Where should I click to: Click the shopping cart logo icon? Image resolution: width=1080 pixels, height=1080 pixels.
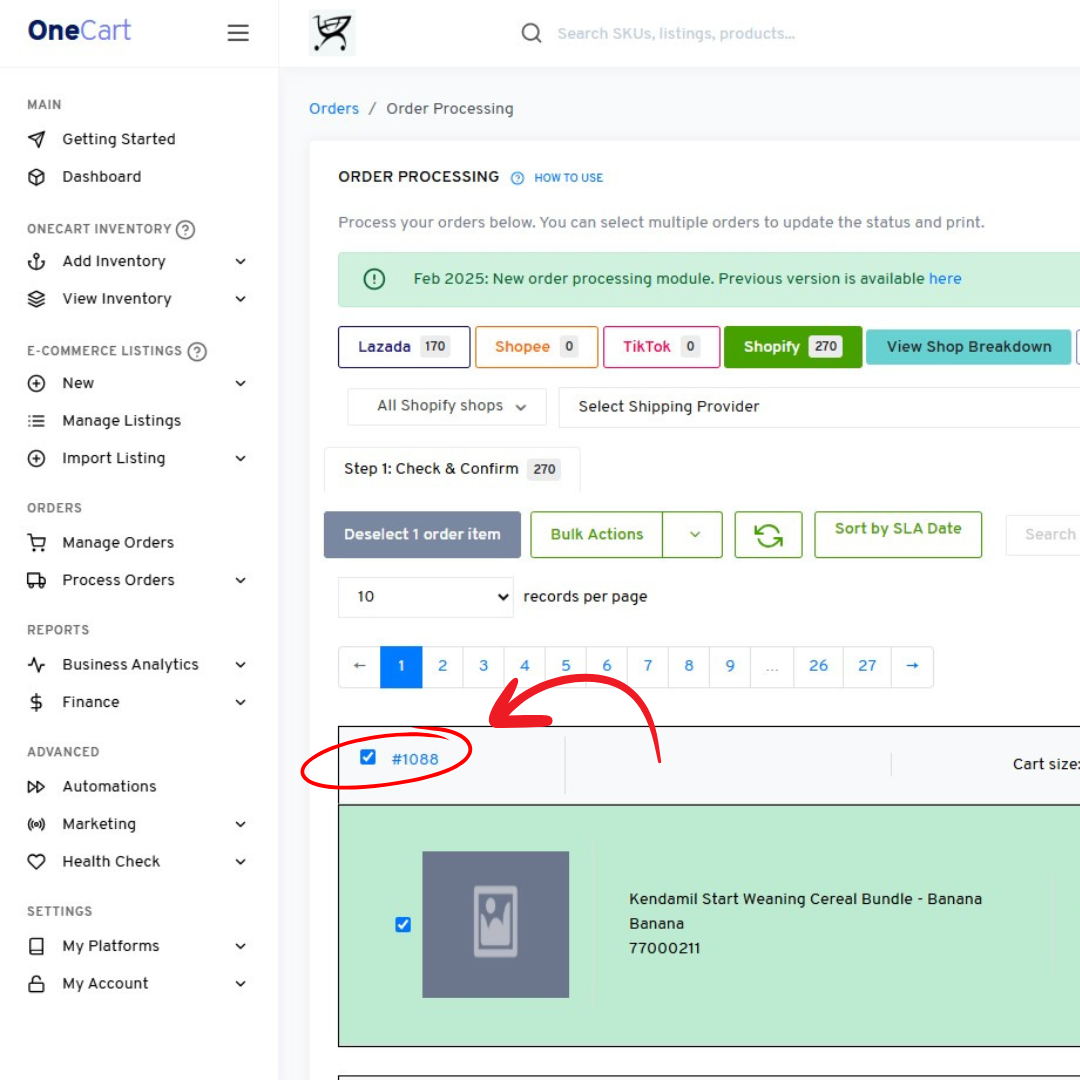(332, 32)
